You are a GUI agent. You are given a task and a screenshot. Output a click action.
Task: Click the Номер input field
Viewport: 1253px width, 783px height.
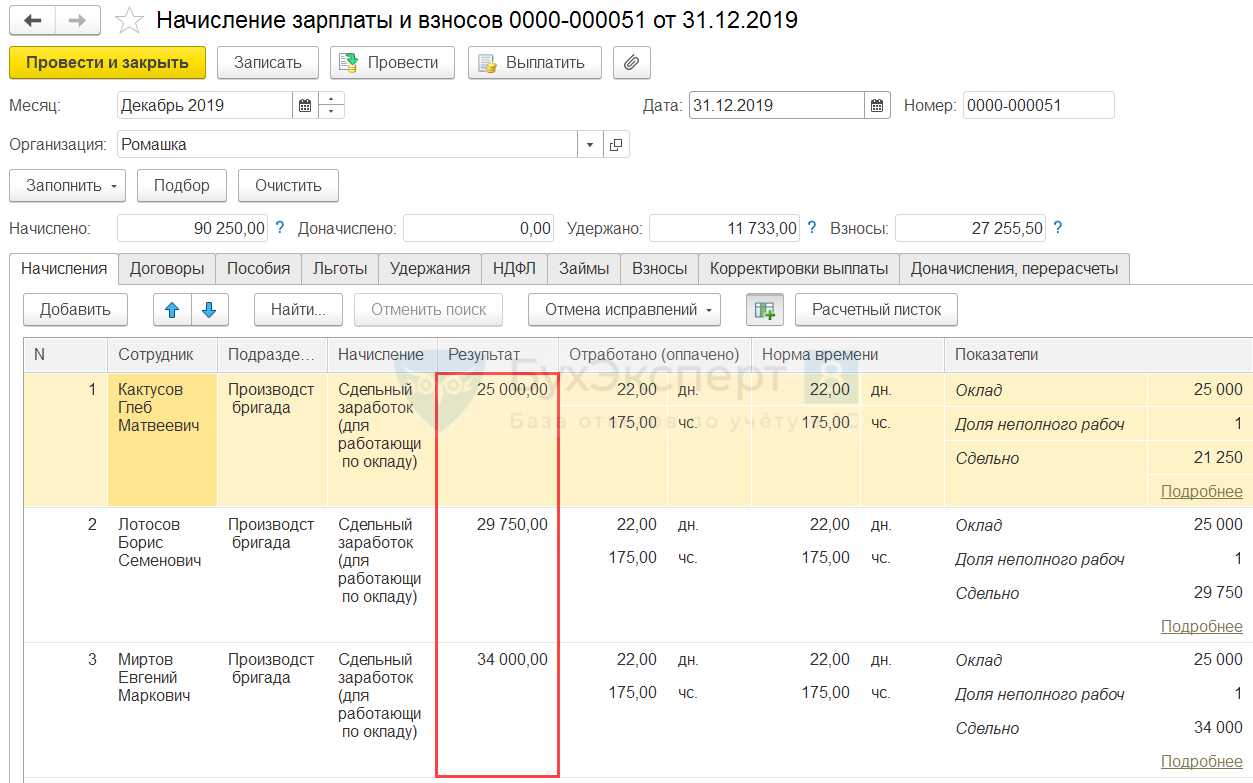pyautogui.click(x=1037, y=106)
